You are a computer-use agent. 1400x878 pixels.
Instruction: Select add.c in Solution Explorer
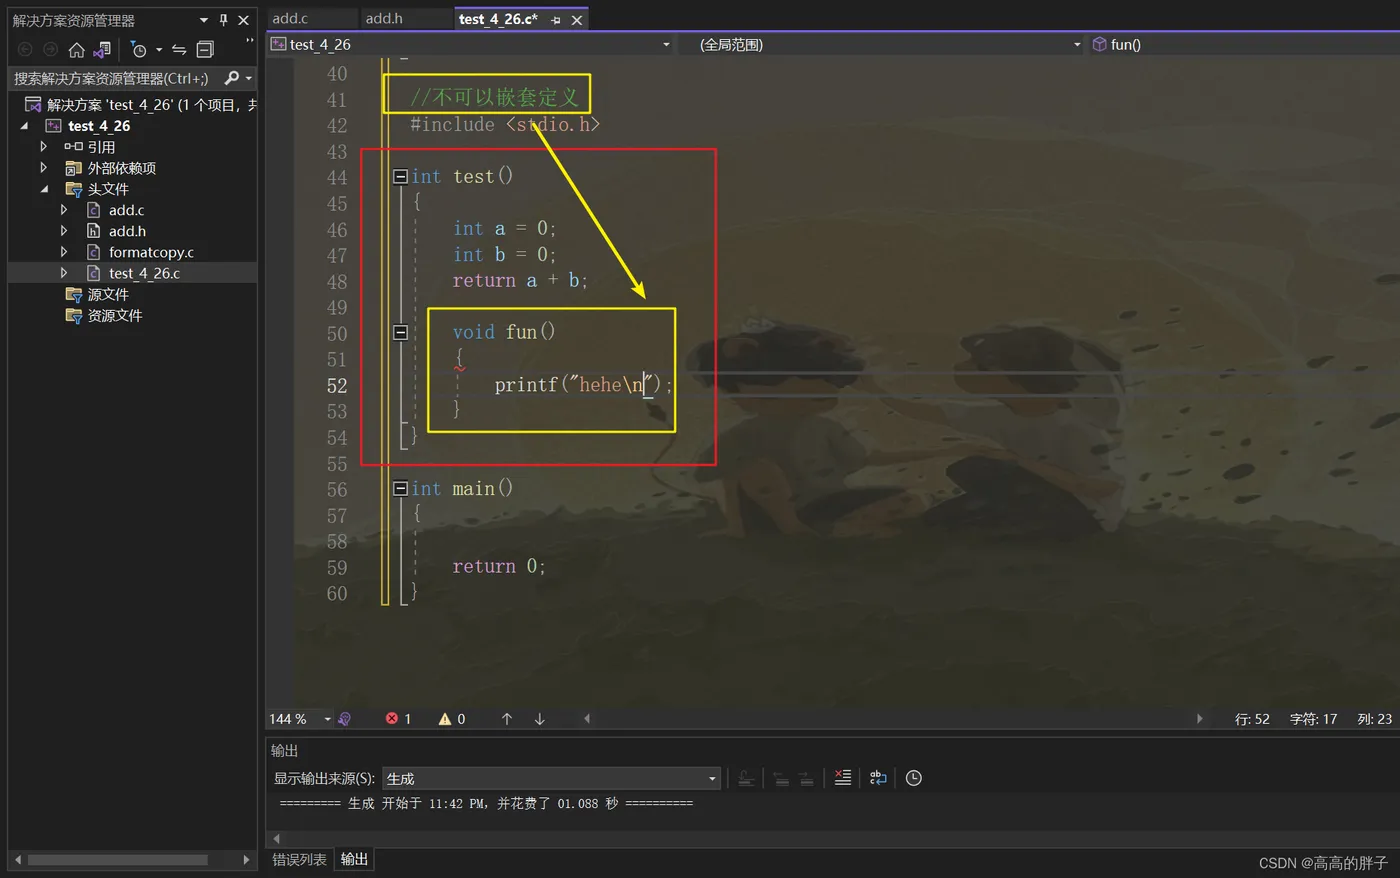pyautogui.click(x=126, y=210)
